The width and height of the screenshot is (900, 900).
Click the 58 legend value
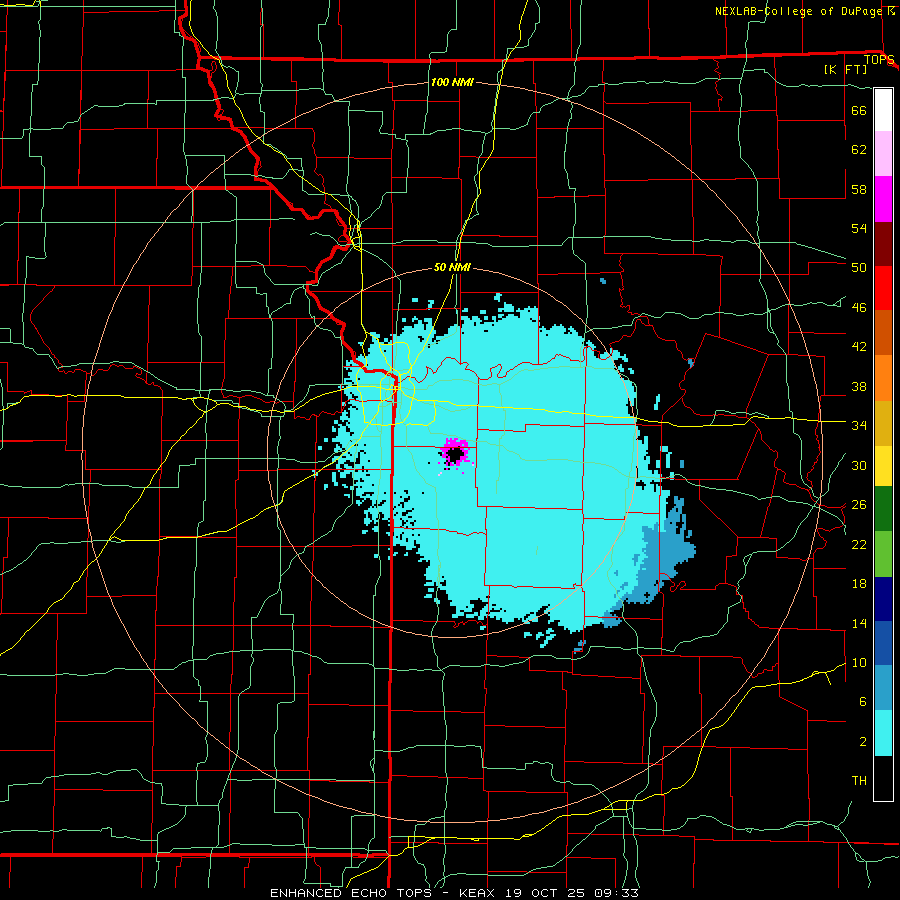[x=859, y=189]
